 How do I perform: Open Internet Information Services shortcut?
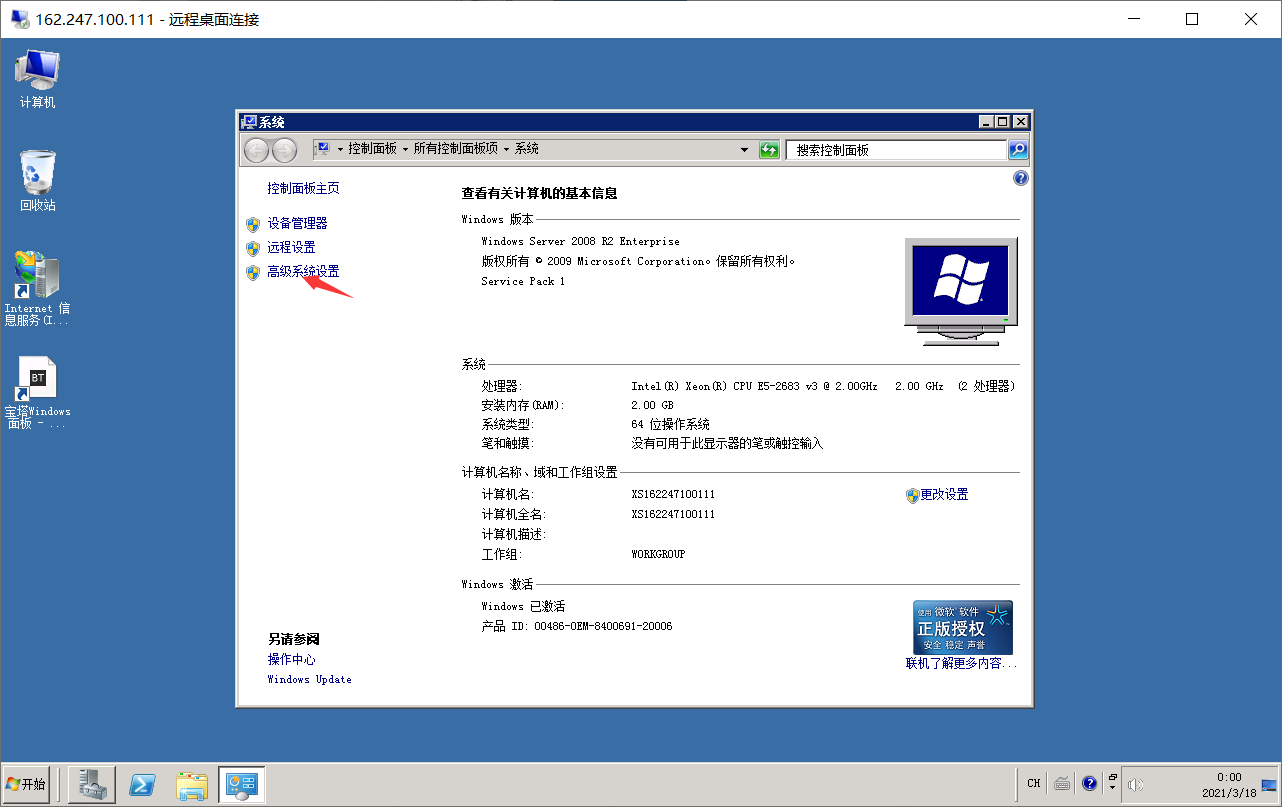[x=37, y=289]
